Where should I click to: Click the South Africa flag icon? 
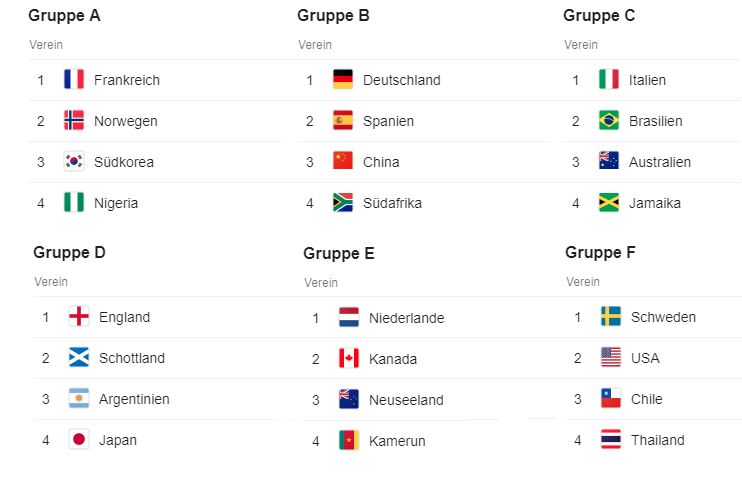[343, 202]
